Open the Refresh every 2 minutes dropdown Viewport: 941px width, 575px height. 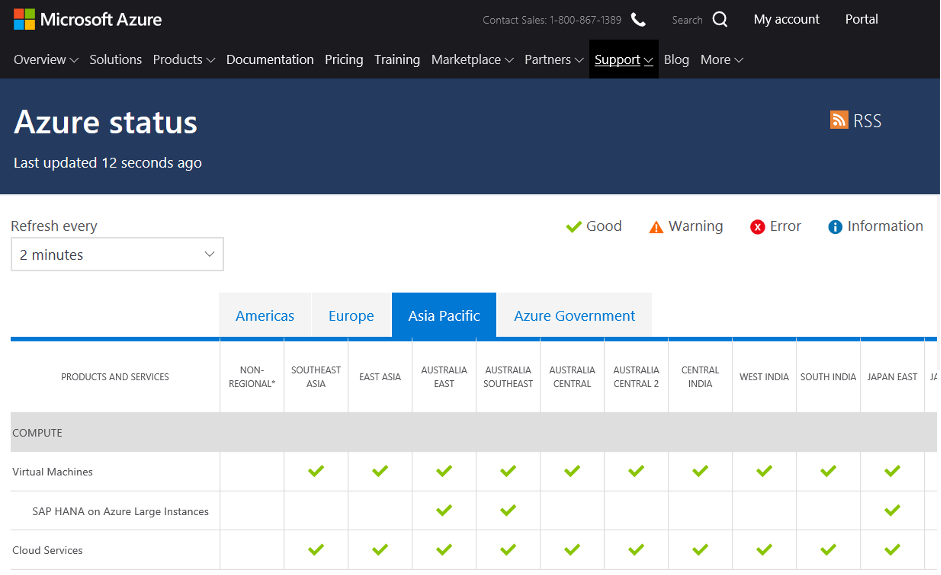pos(117,254)
